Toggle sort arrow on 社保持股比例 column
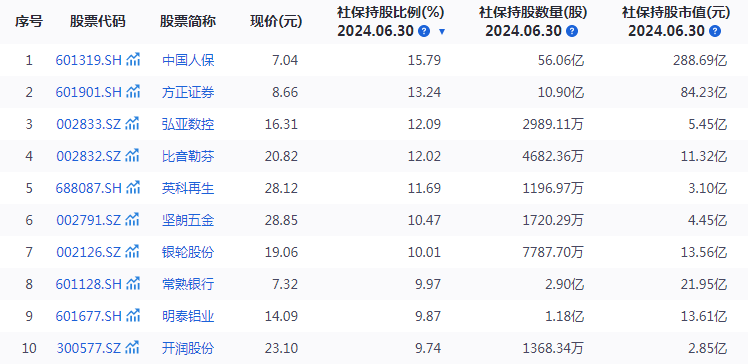748x364 pixels. point(442,32)
